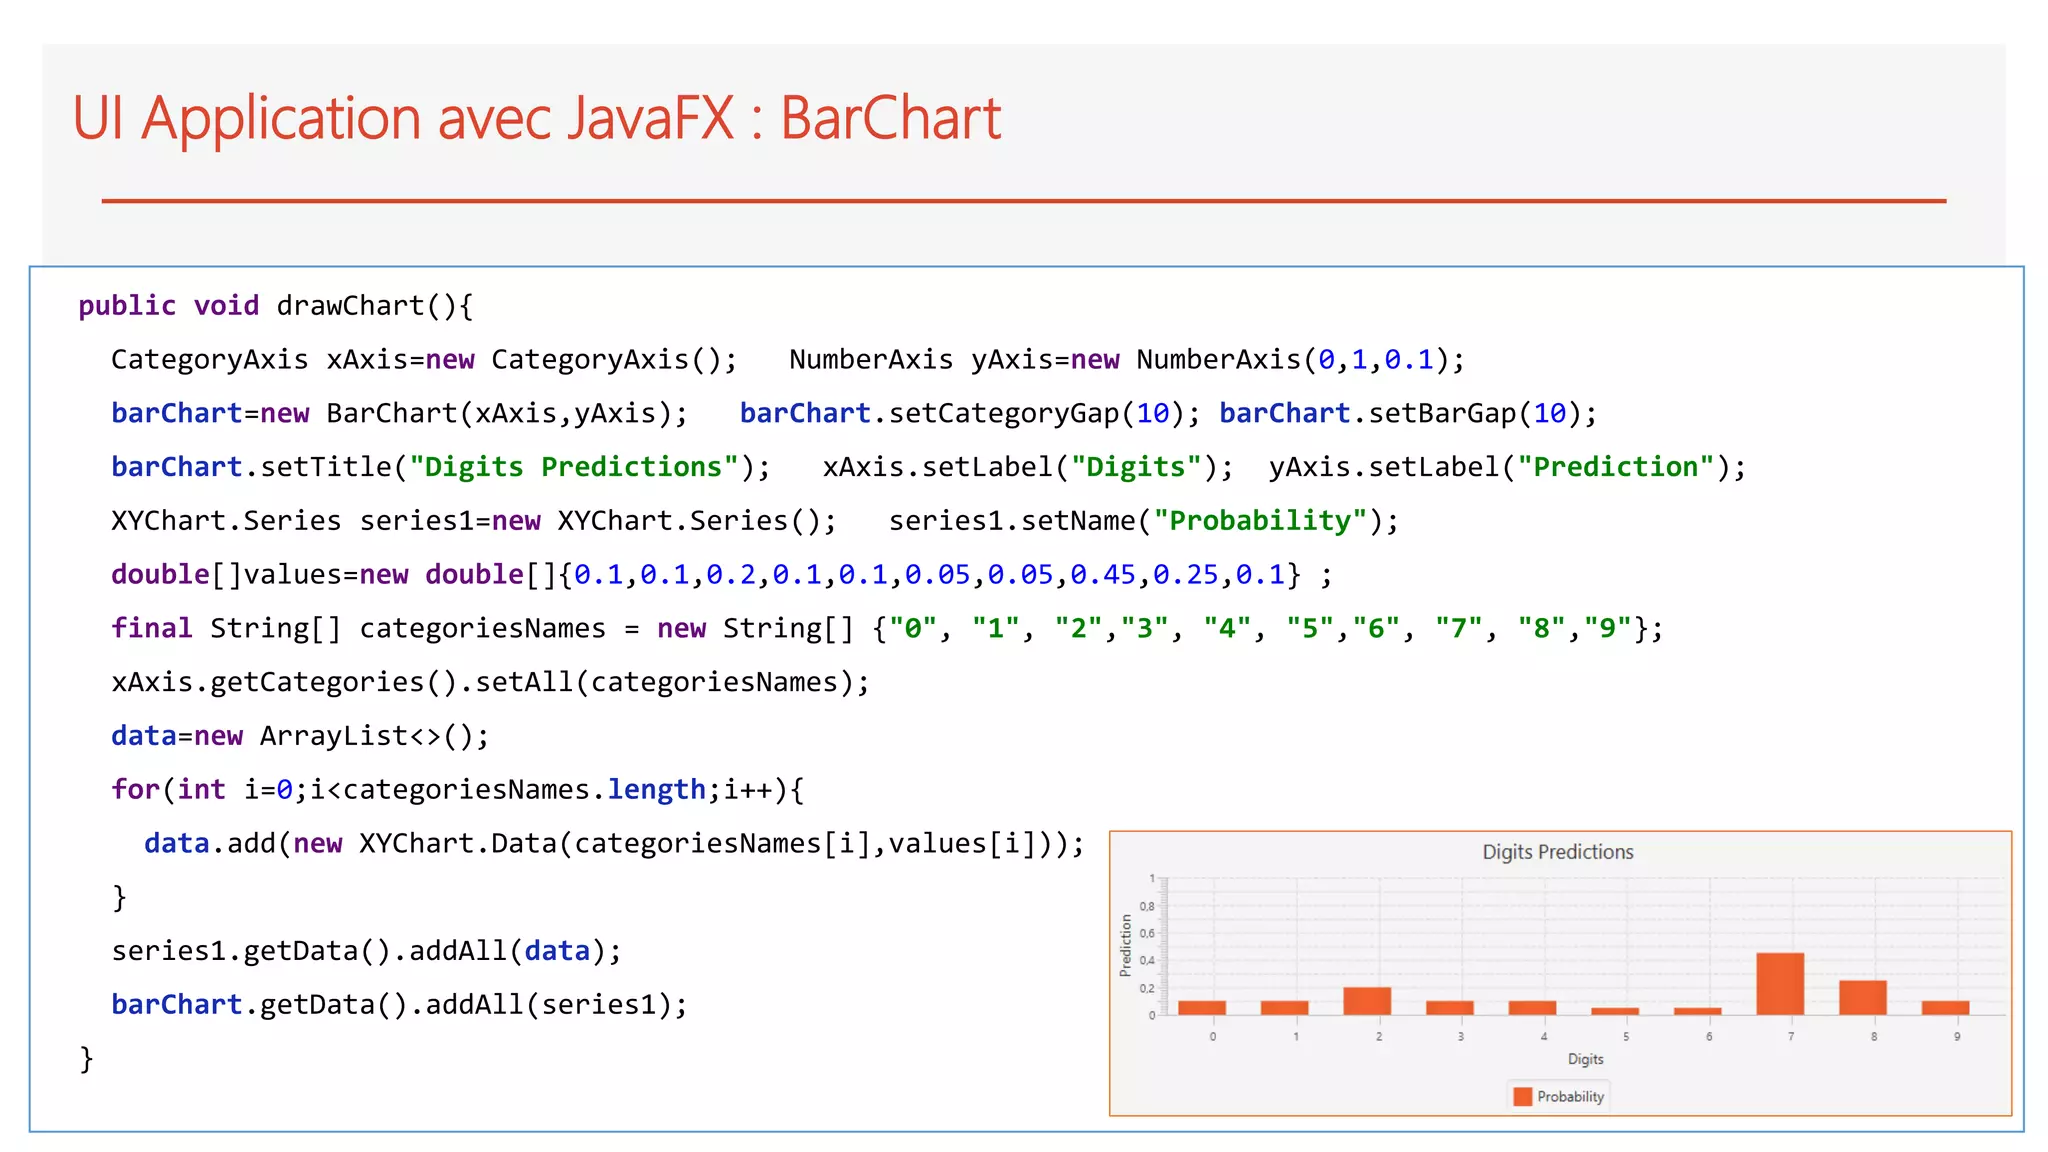Click 'barChart=new BarChart(xAxis,yAxis);' statement
The width and height of the screenshot is (2048, 1152).
[400, 413]
